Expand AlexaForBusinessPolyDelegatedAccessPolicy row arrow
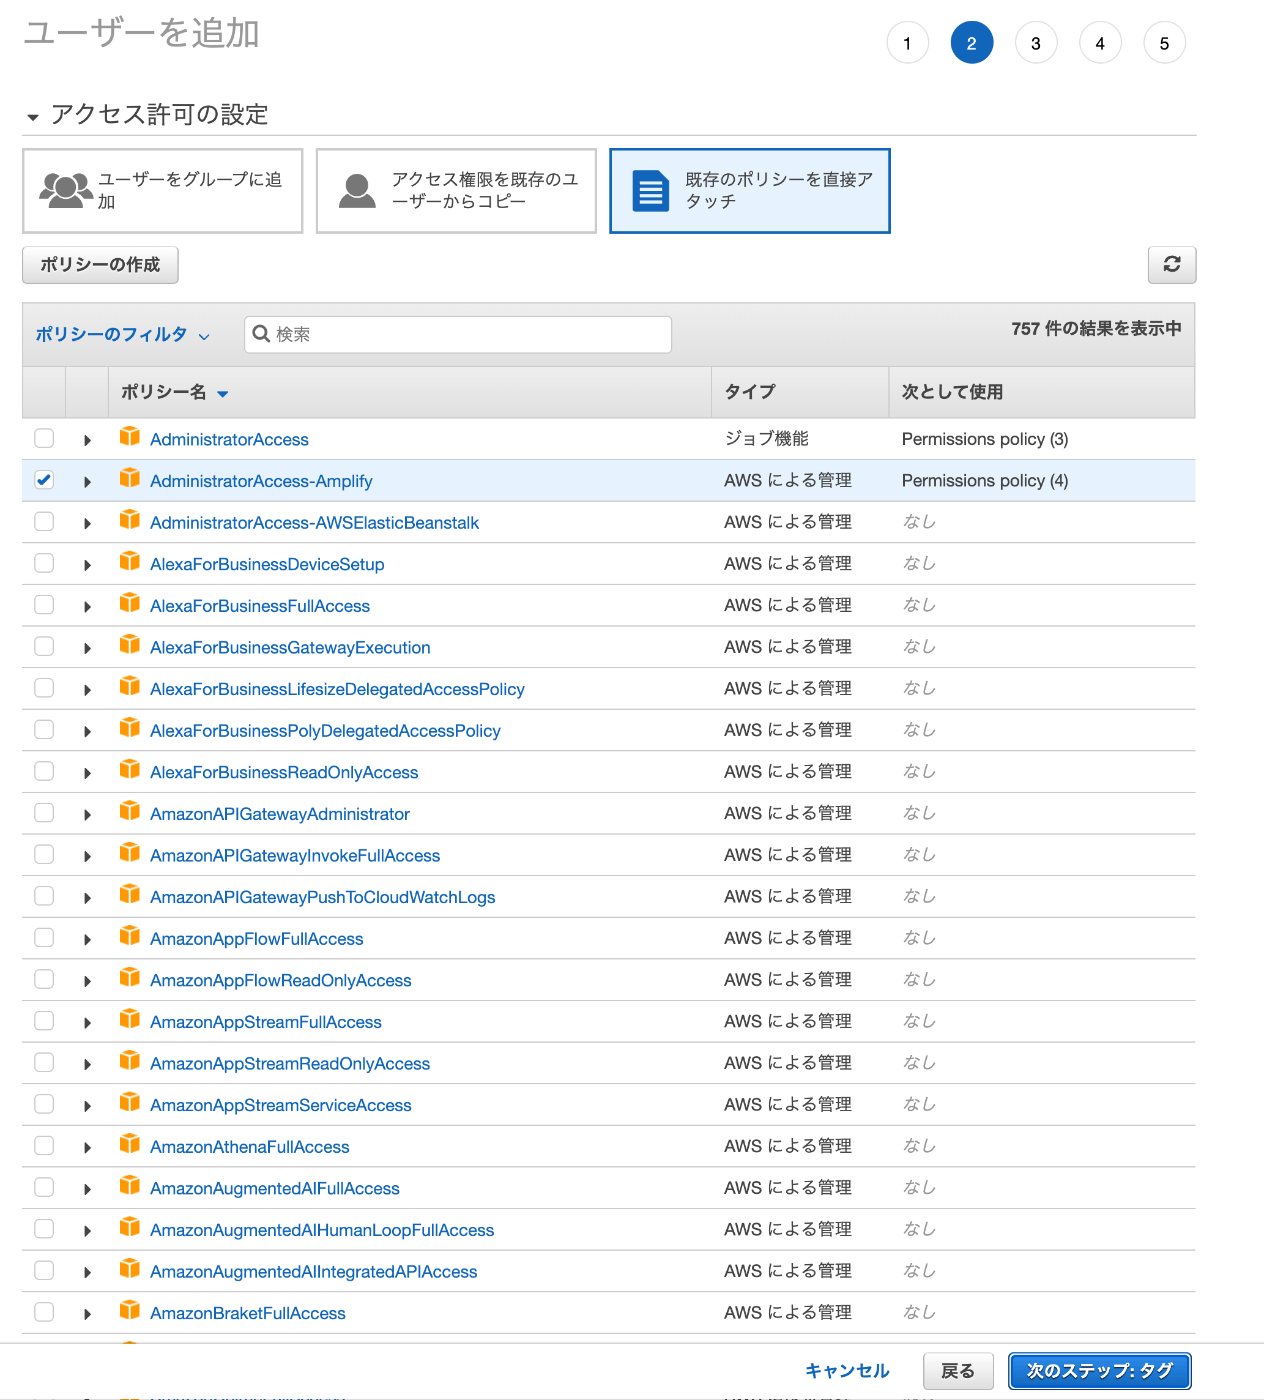The width and height of the screenshot is (1264, 1400). point(87,732)
